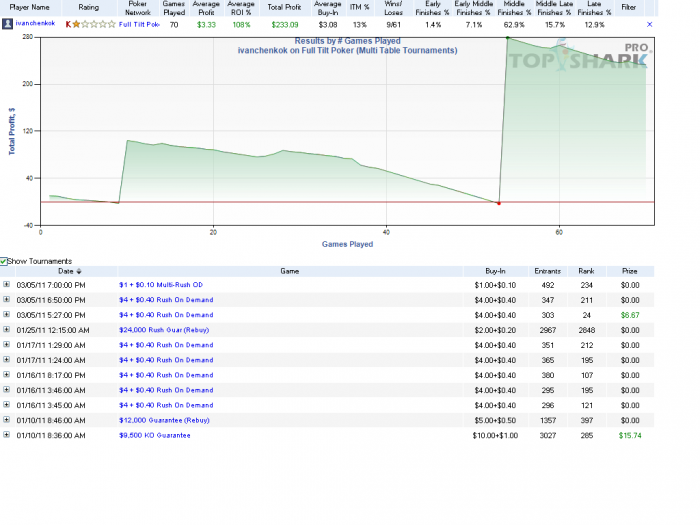This screenshot has width=700, height=525.
Task: Open the $24,000 Rush Guar (Rebuy) game
Action: coord(164,330)
